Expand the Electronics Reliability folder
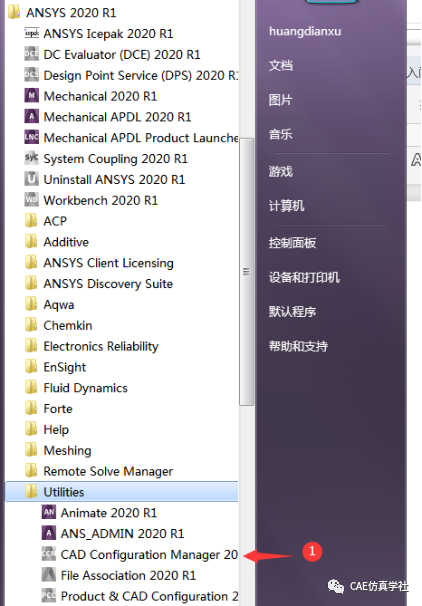 101,346
